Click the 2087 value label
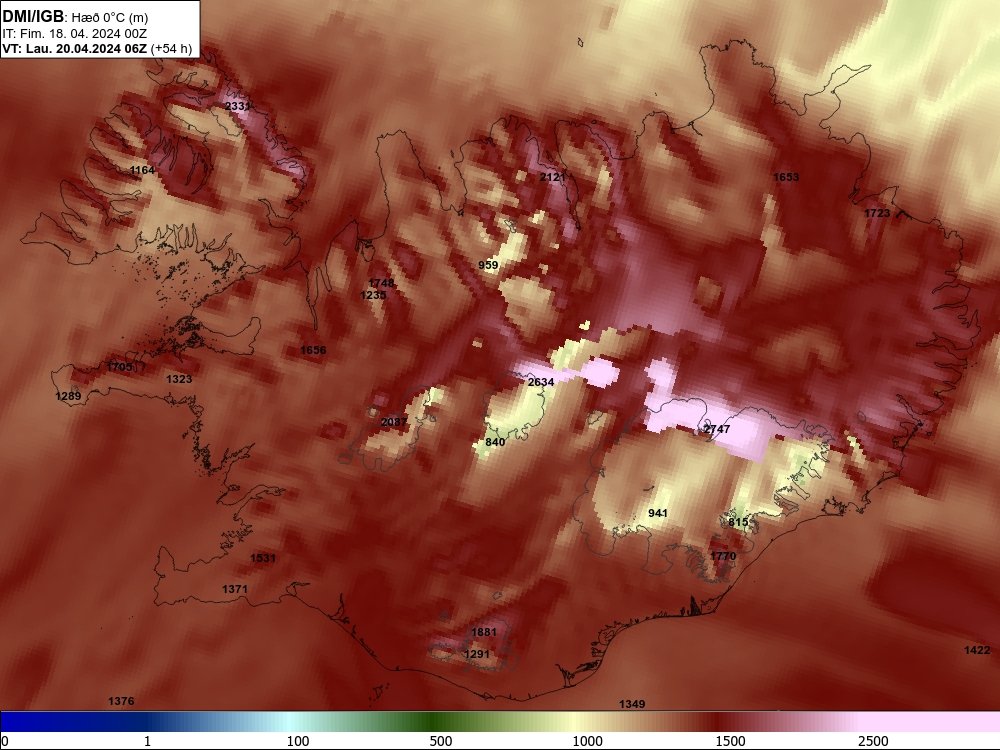 tap(393, 422)
